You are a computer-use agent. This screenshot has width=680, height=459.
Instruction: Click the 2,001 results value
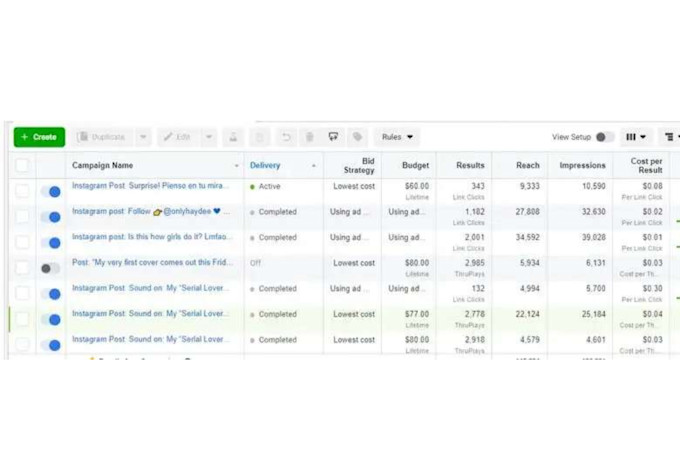475,237
